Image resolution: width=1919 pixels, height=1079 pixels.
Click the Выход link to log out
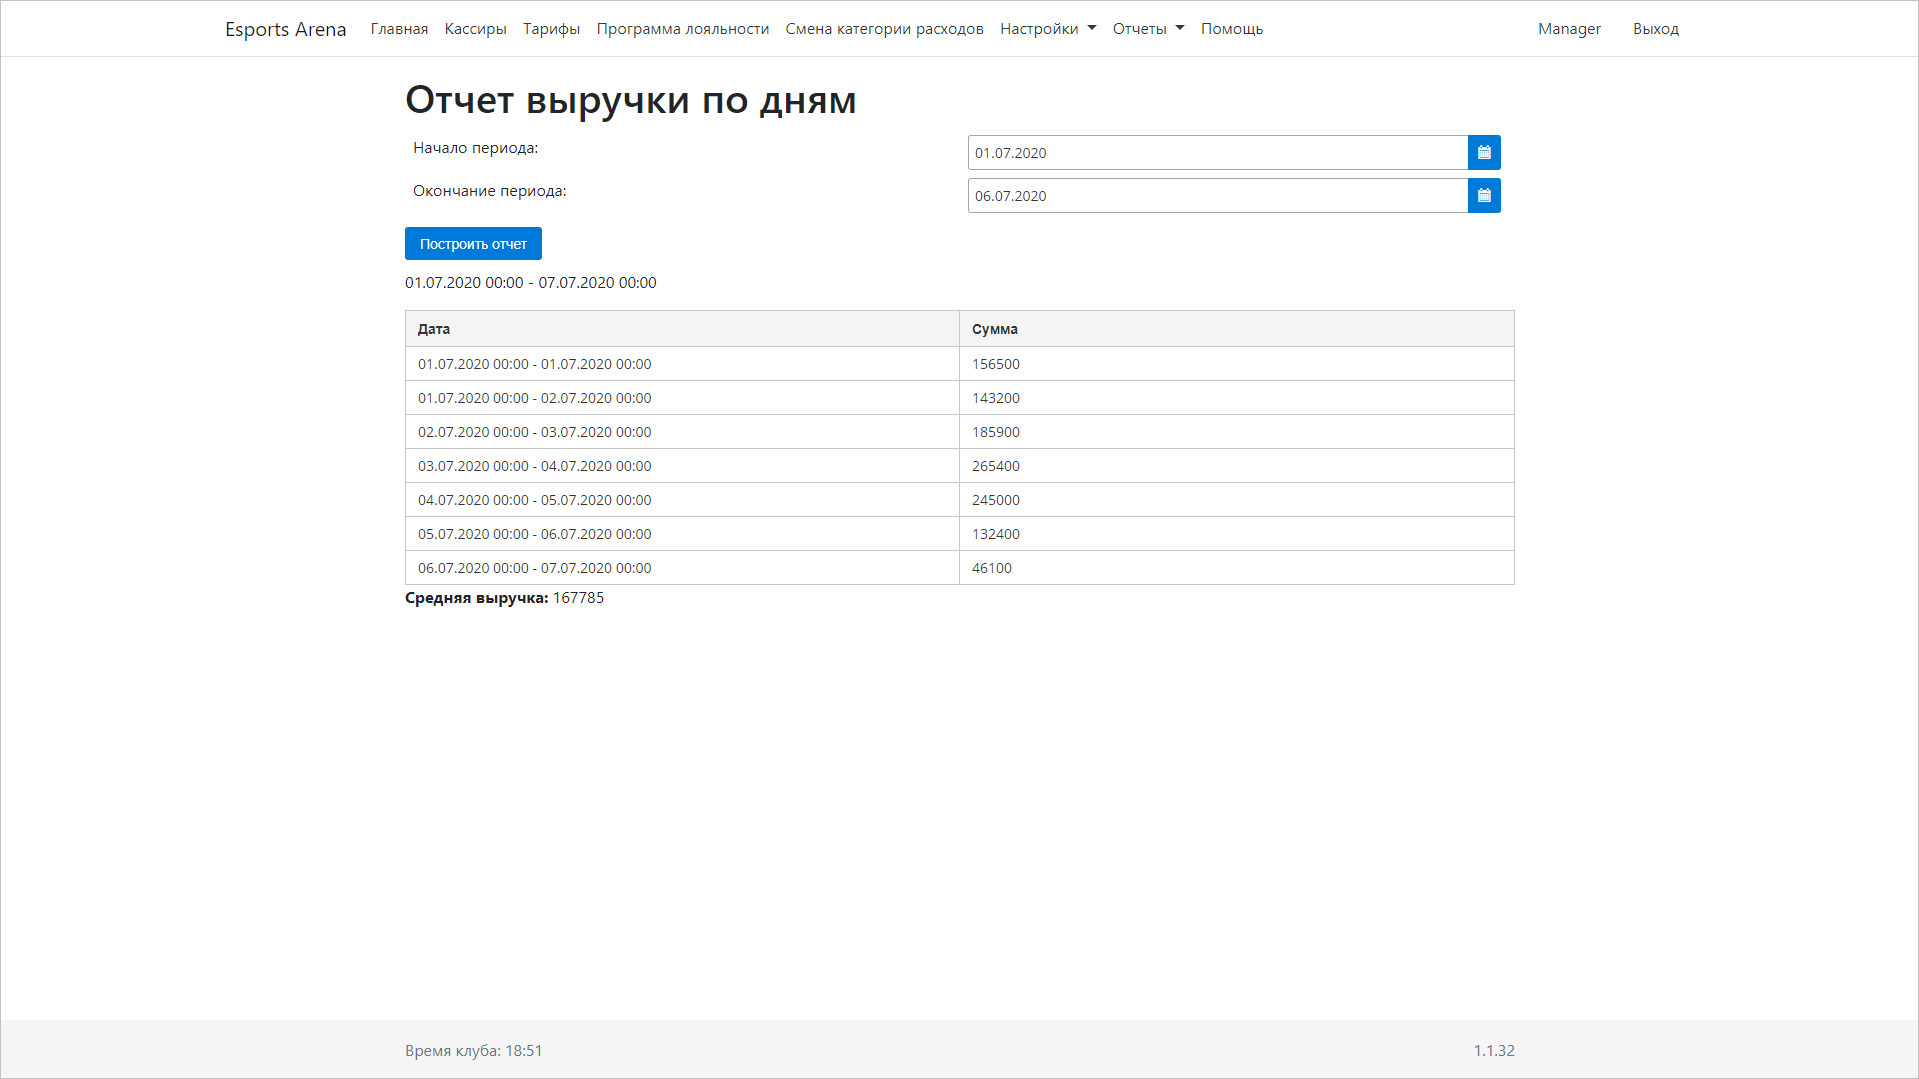[x=1655, y=28]
